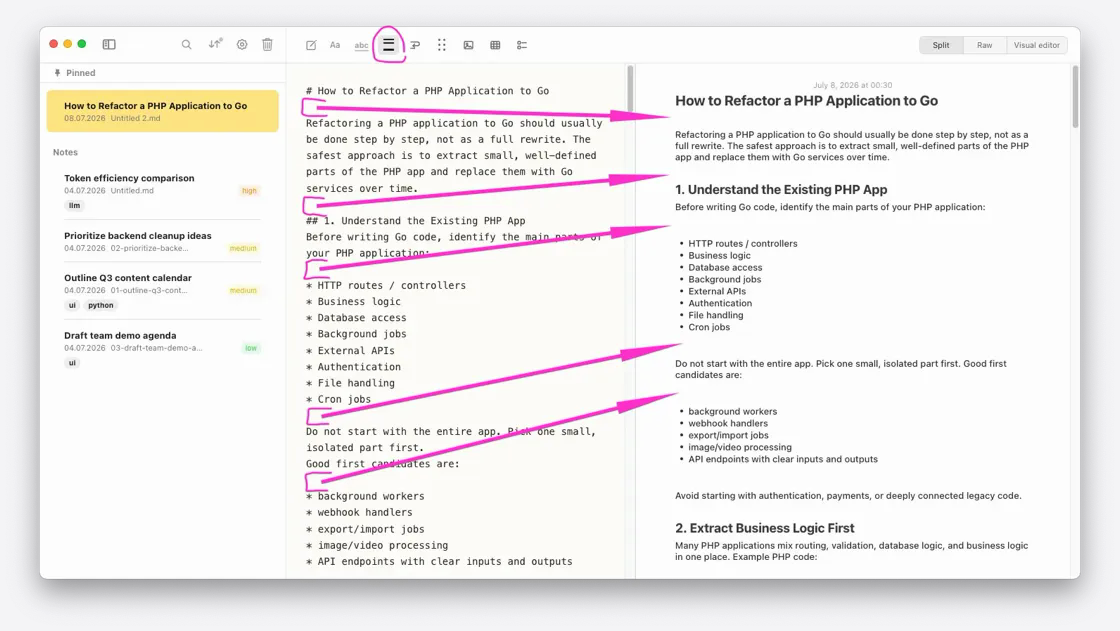Click the preview bullet 'image/video processing'

pyautogui.click(x=740, y=447)
